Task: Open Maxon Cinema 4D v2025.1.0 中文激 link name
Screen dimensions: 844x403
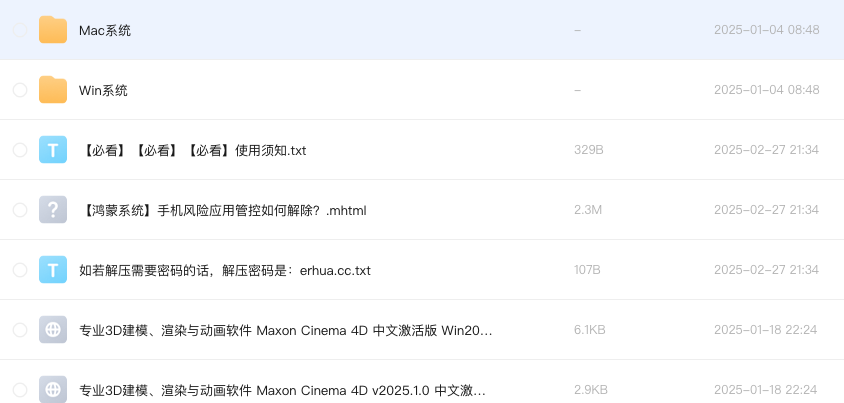Action: pos(282,390)
